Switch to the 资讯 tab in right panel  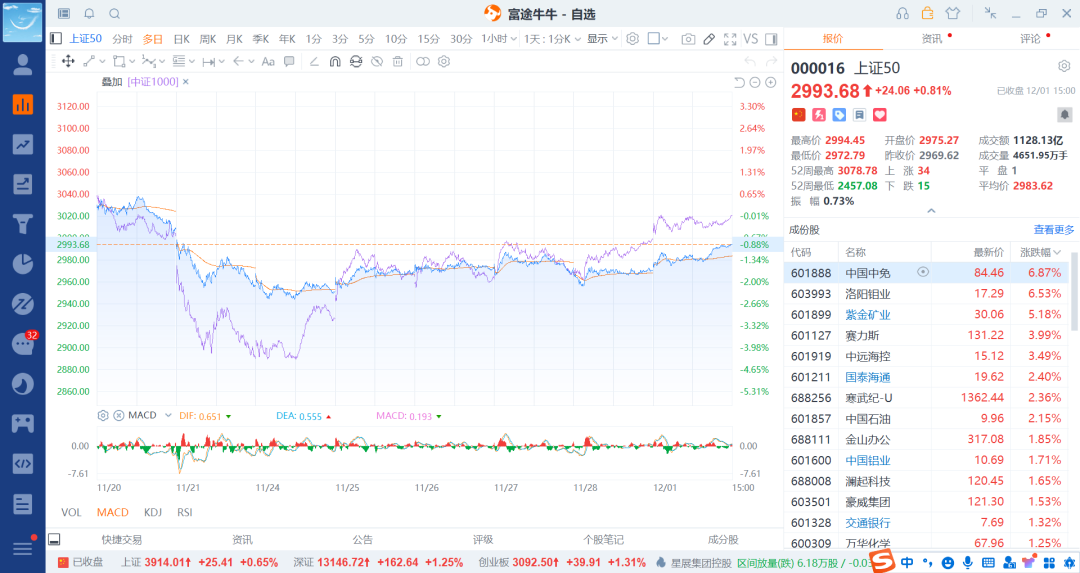(x=932, y=39)
